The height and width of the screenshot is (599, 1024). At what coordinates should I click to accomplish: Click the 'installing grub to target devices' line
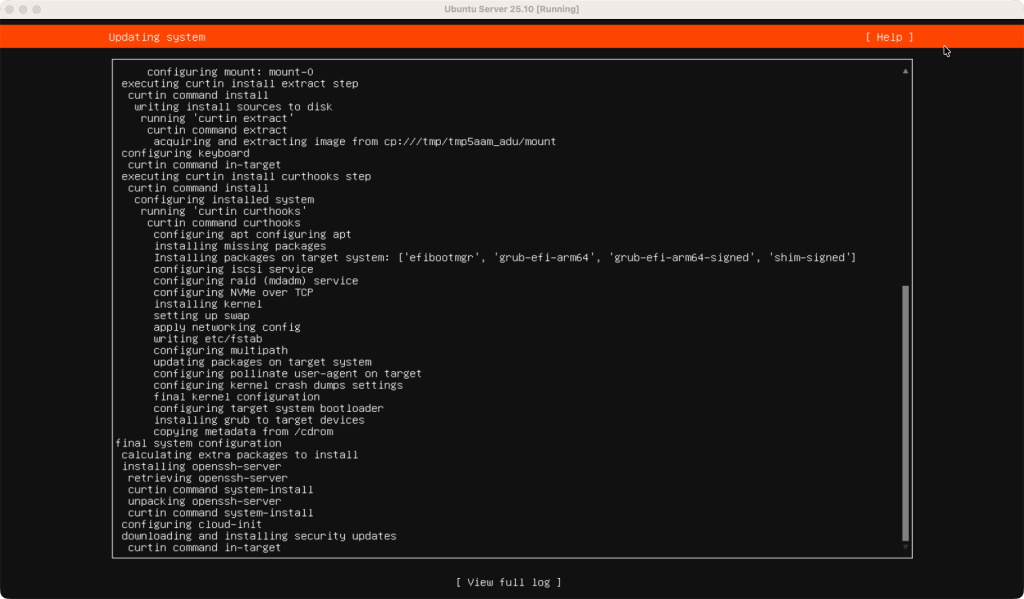coord(258,420)
